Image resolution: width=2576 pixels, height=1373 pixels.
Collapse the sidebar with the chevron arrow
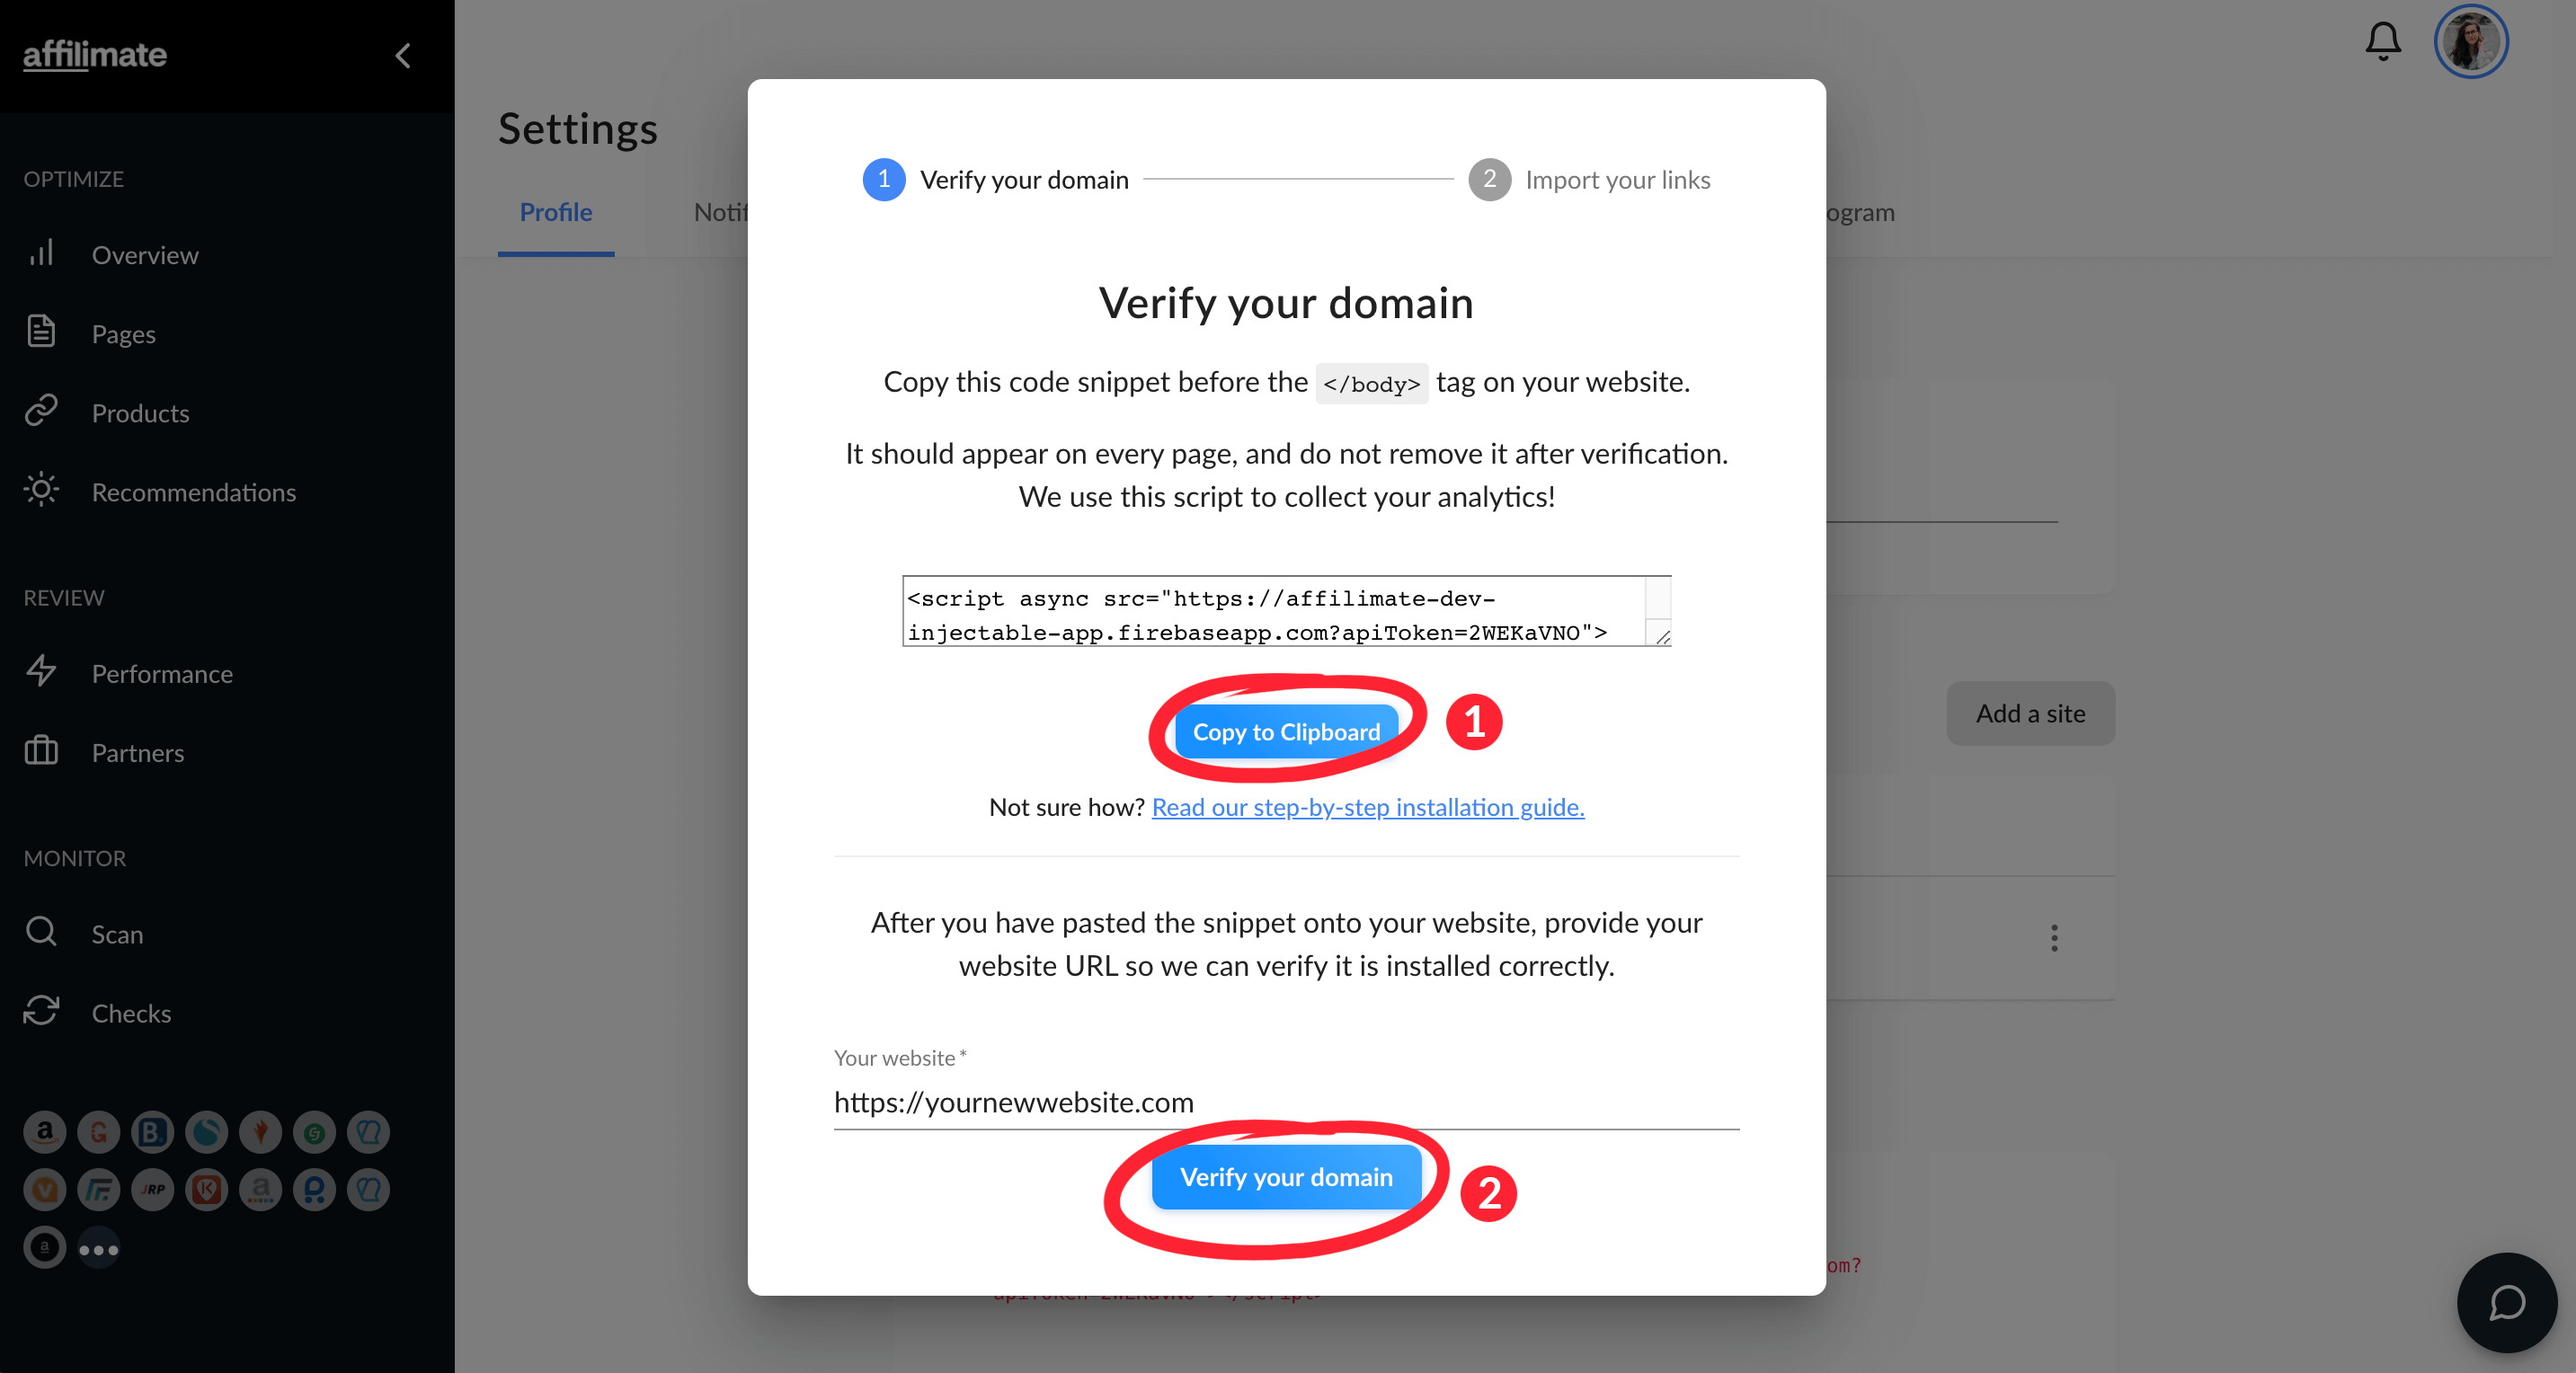tap(403, 56)
